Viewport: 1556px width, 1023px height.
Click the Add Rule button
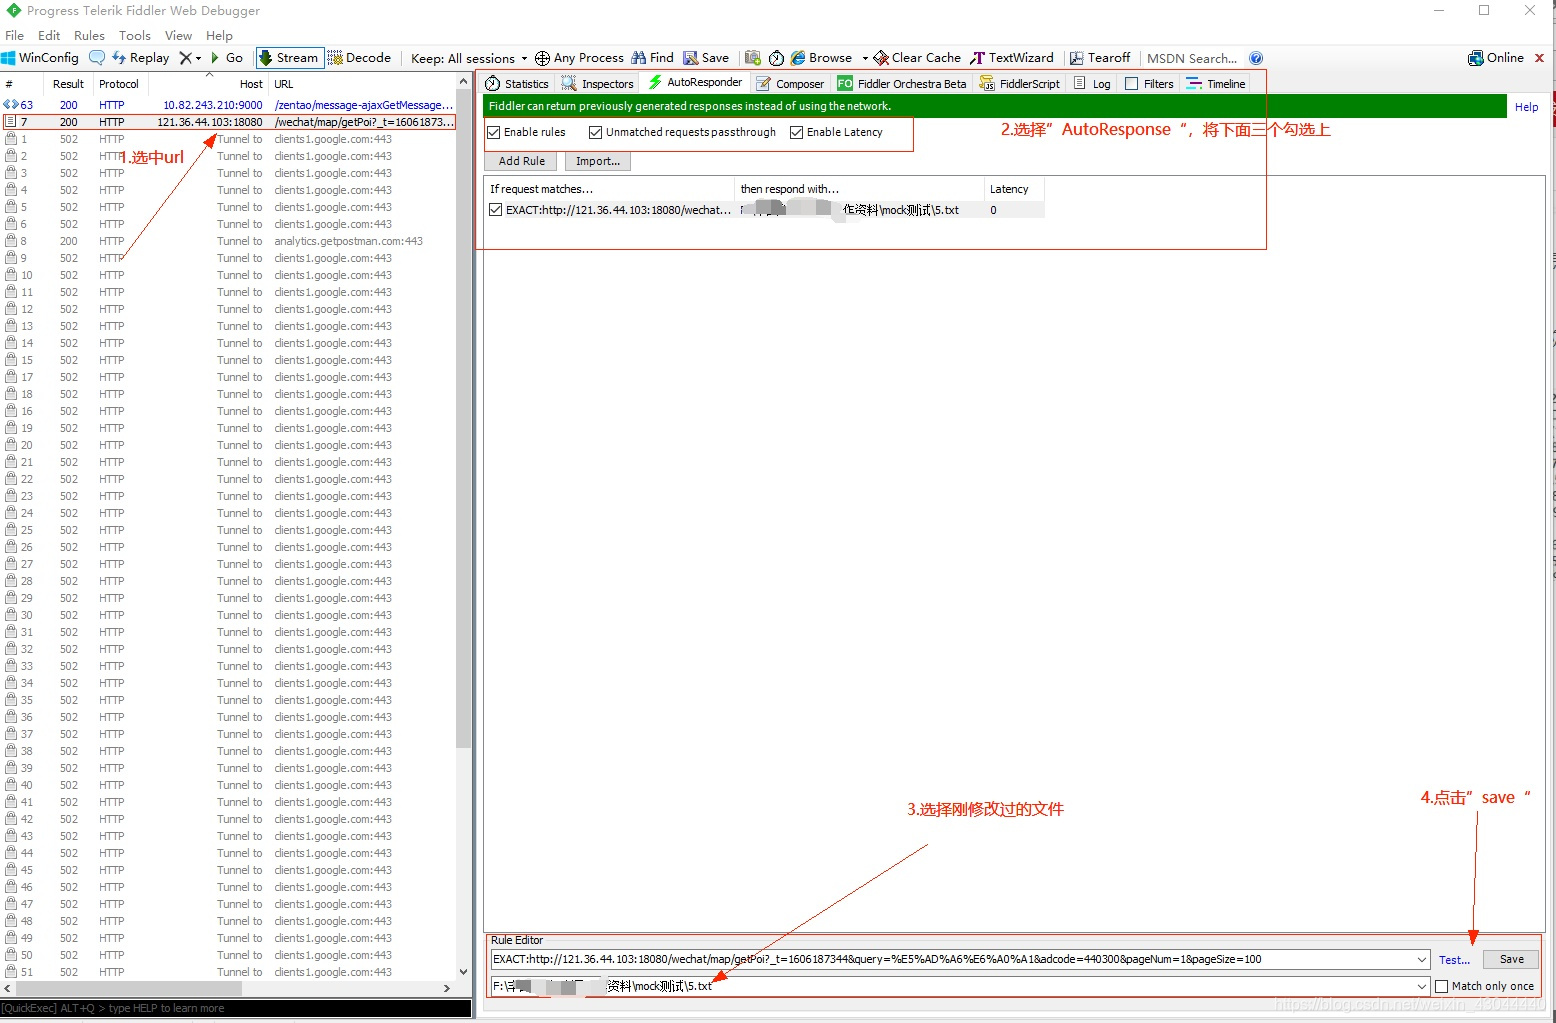[522, 161]
